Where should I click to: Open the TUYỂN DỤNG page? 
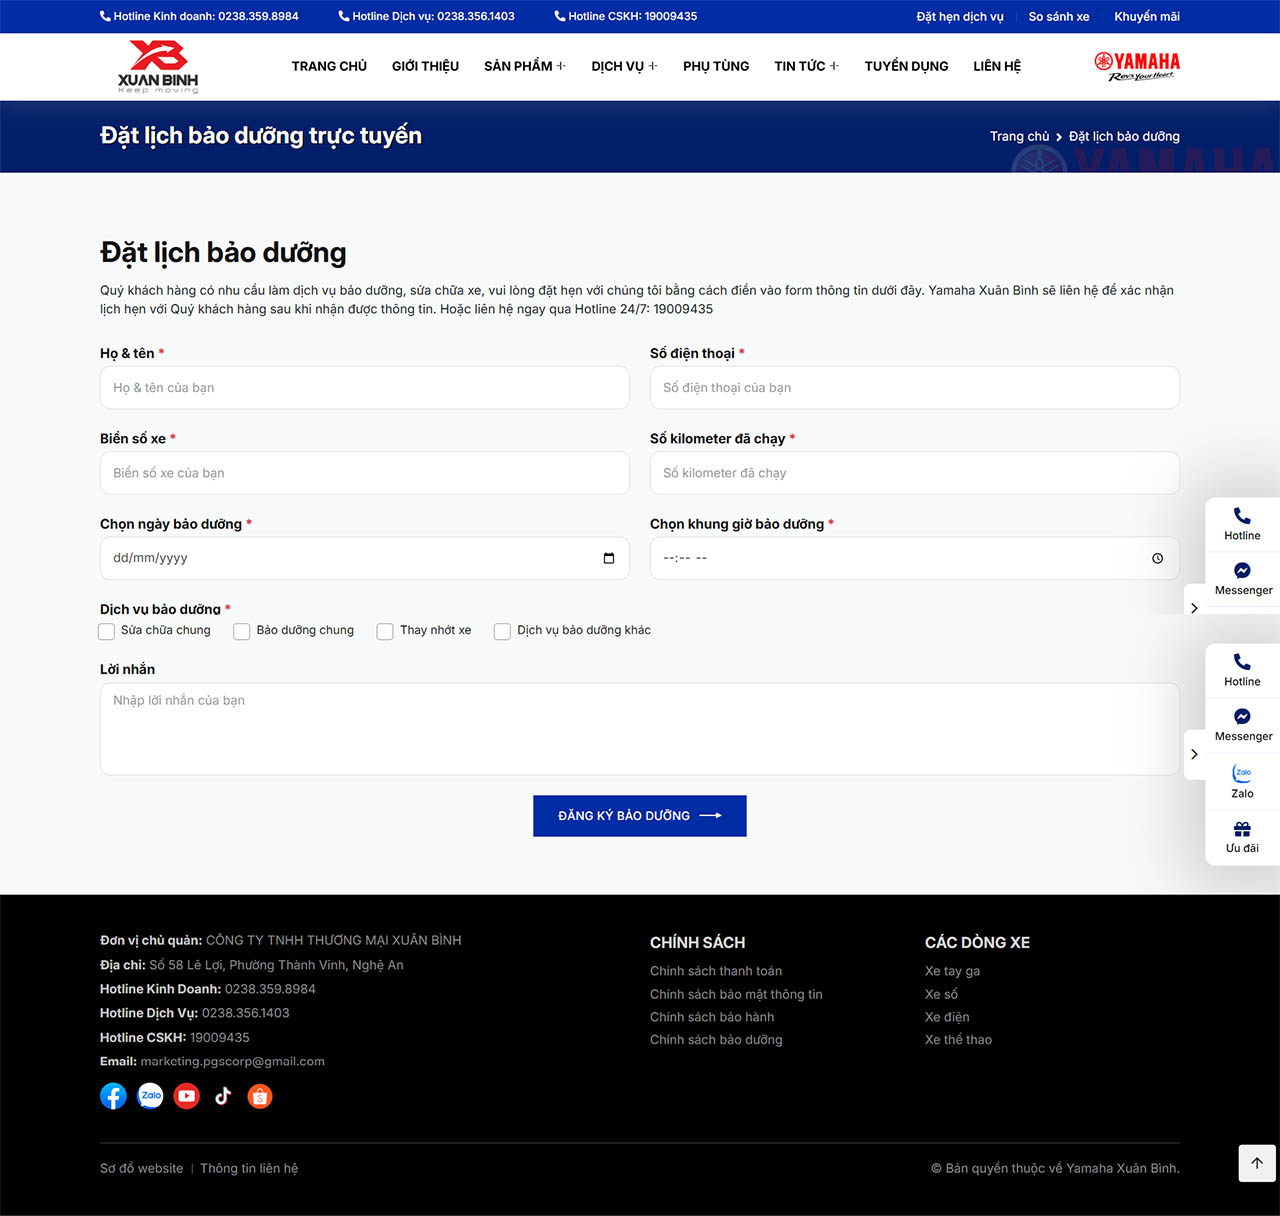[906, 66]
